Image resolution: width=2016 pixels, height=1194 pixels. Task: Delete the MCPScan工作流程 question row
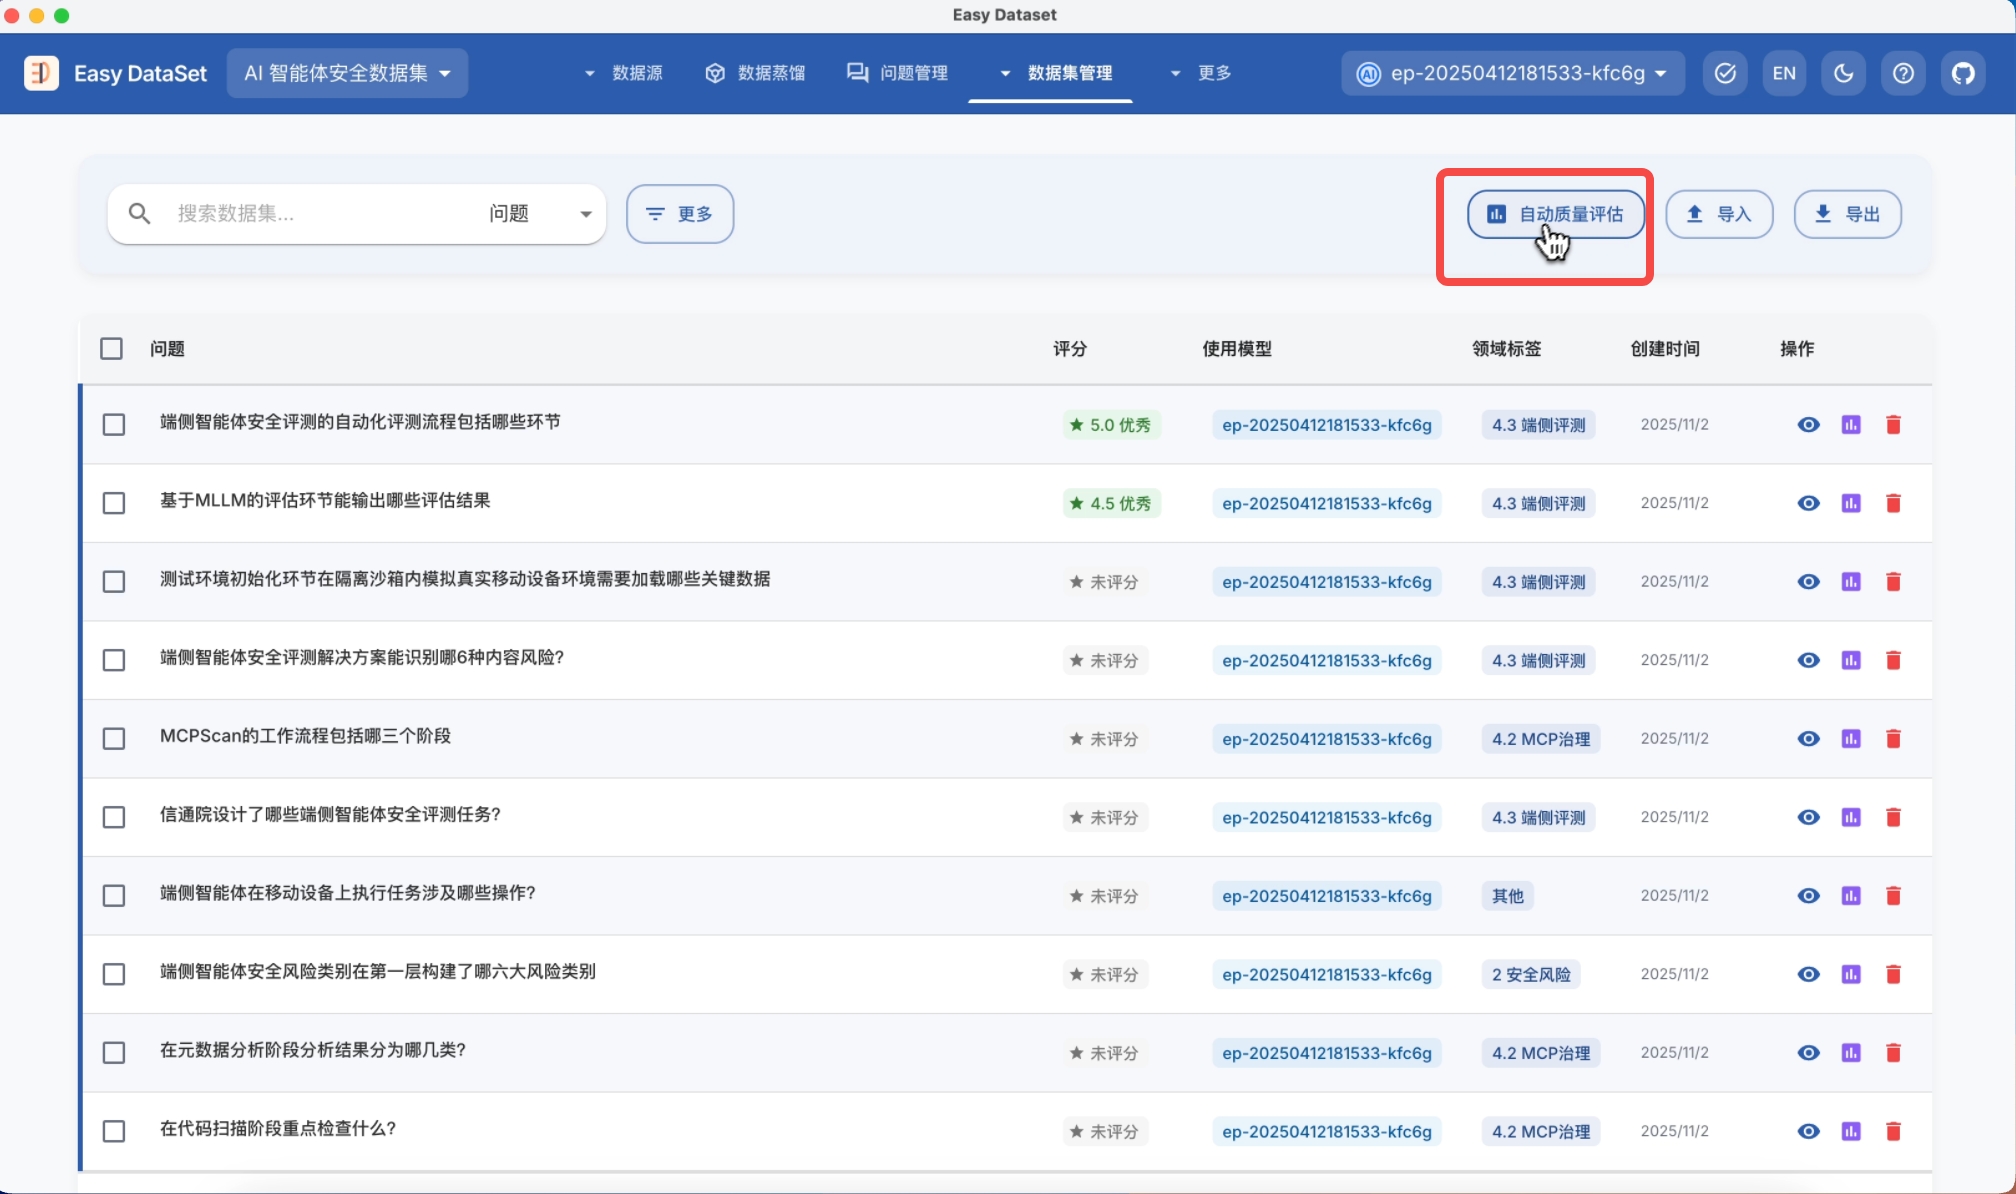click(x=1893, y=739)
